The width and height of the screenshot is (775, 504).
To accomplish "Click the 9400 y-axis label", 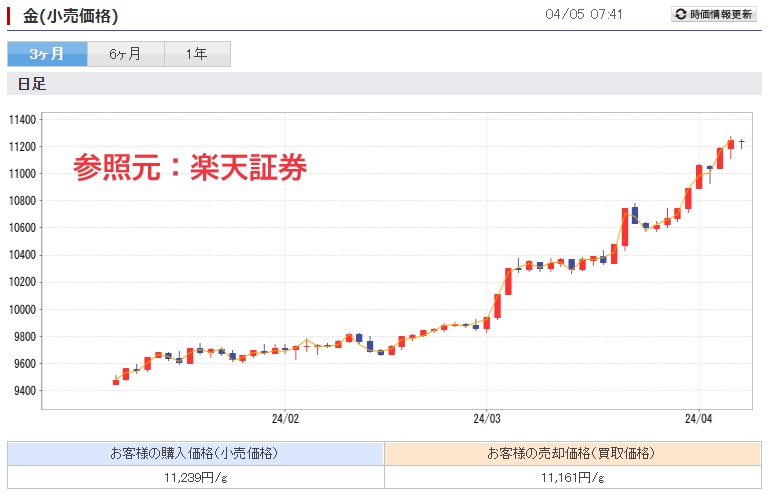I will coord(25,391).
